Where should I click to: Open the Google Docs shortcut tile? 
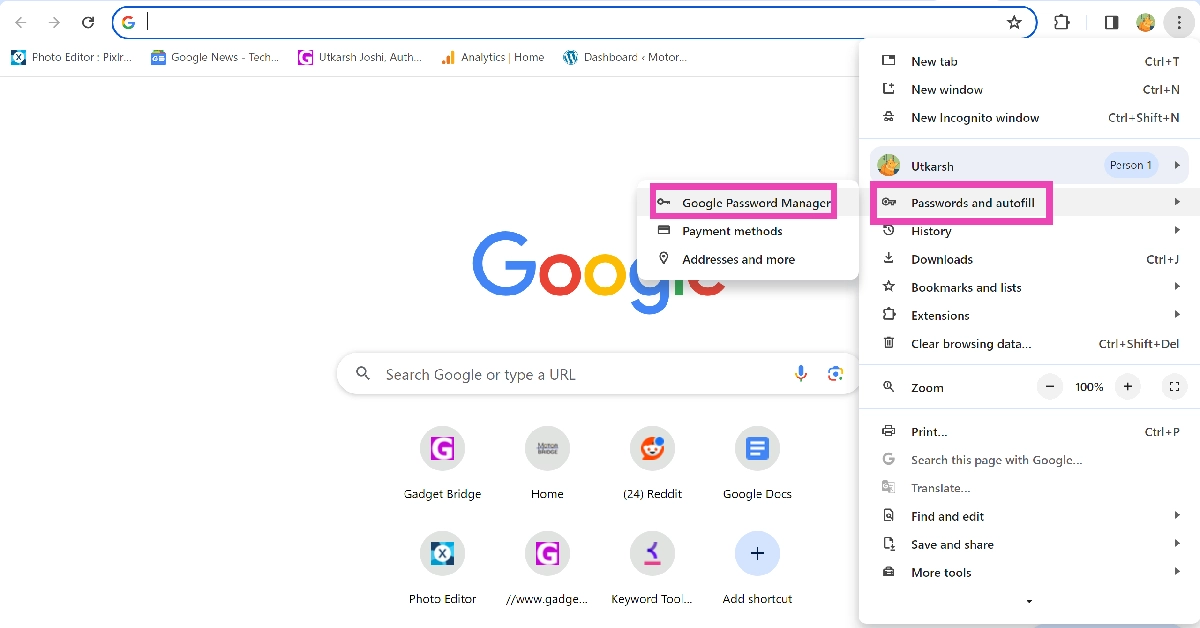757,449
